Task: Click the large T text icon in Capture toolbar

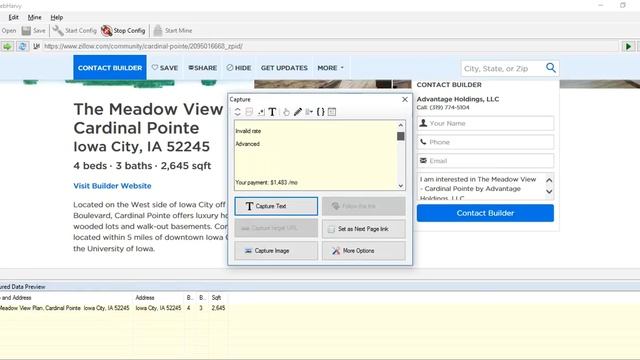Action: tap(272, 112)
